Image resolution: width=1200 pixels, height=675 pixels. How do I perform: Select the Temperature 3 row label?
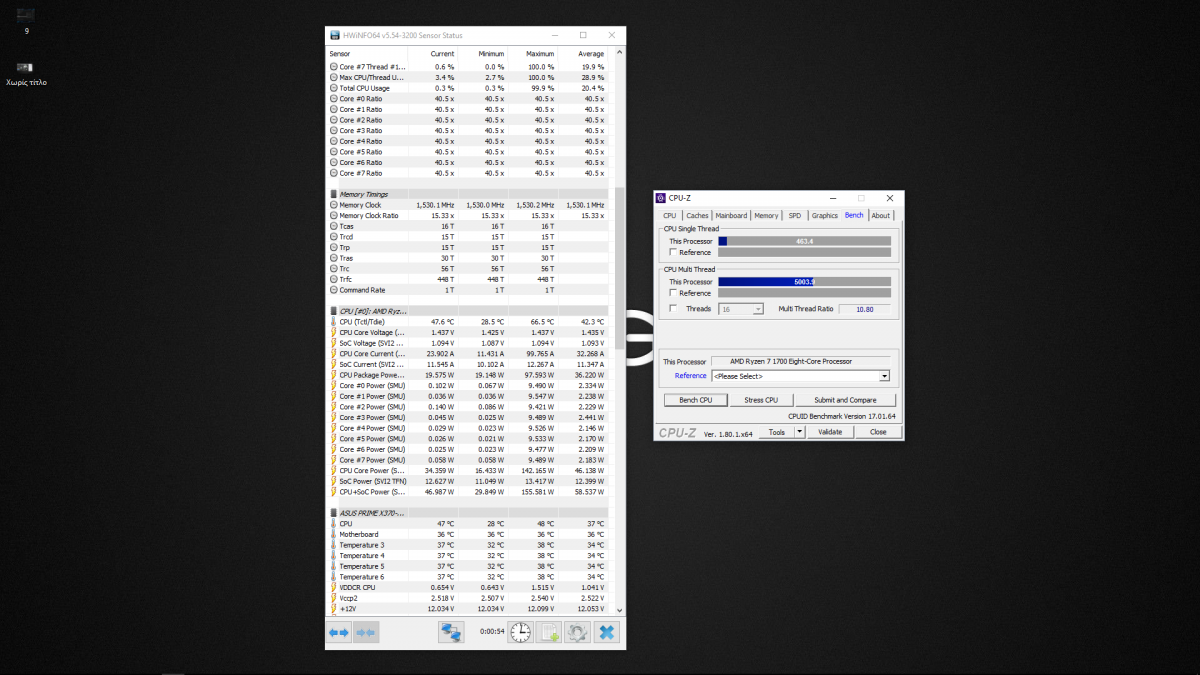(x=361, y=545)
